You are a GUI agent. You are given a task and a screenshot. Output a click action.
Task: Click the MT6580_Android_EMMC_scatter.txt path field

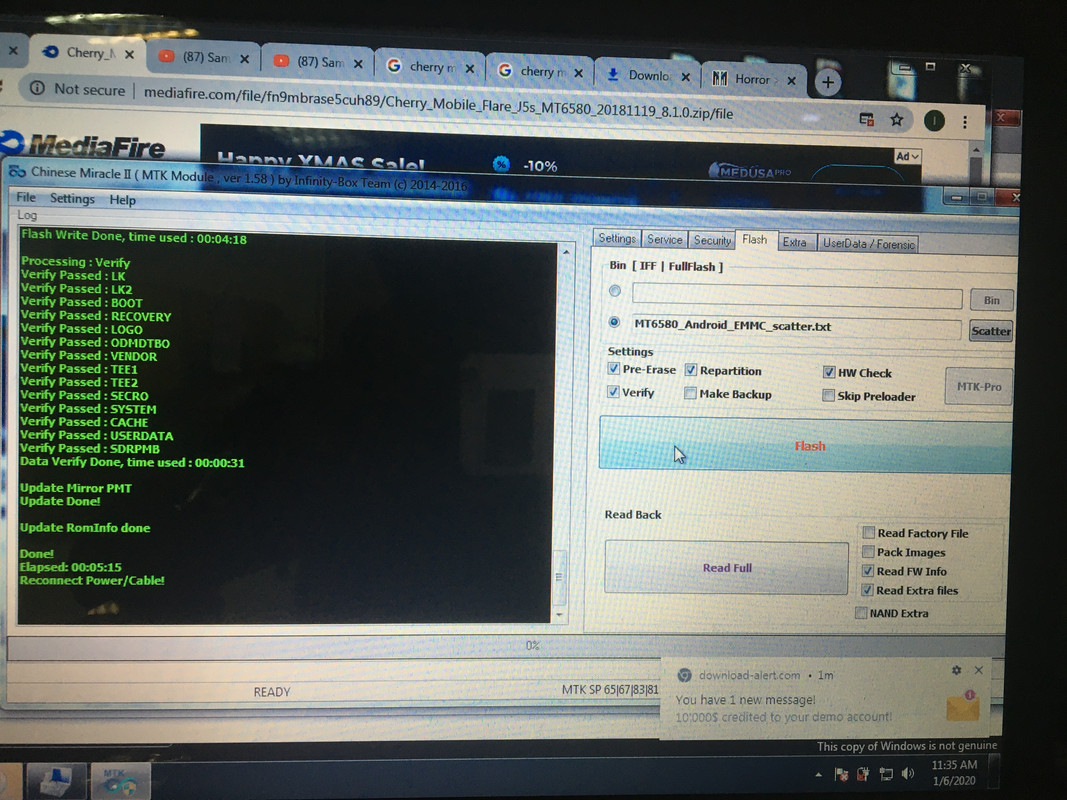796,327
